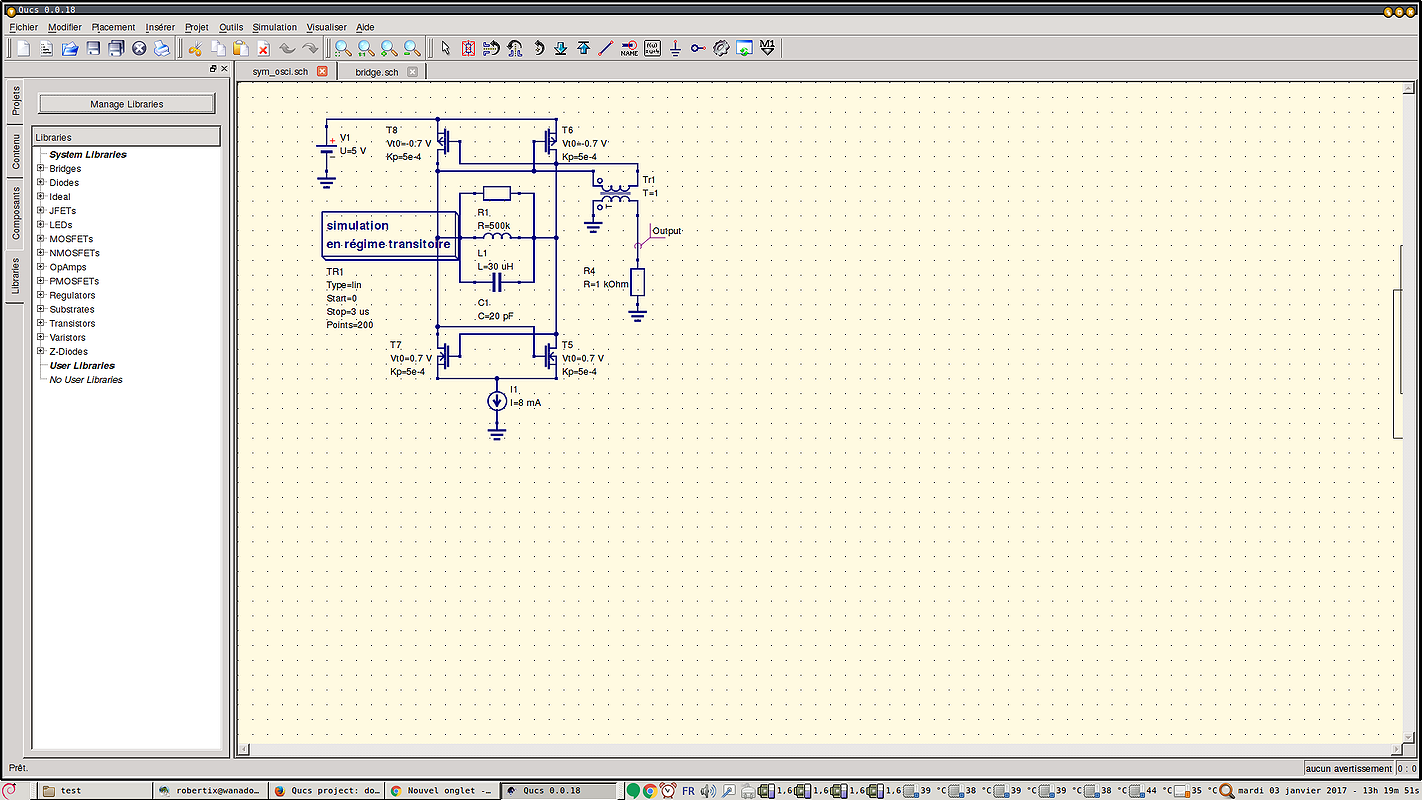Image resolution: width=1422 pixels, height=800 pixels.
Task: Copy selected elements
Action: point(218,48)
